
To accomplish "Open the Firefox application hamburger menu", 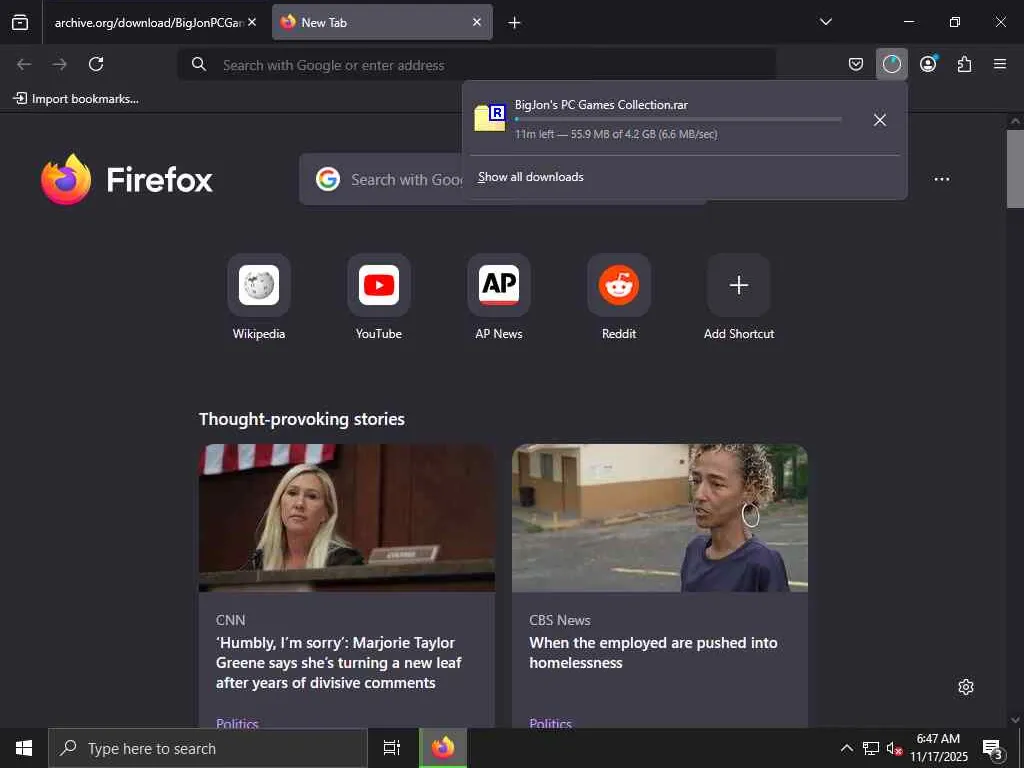I will (1000, 64).
